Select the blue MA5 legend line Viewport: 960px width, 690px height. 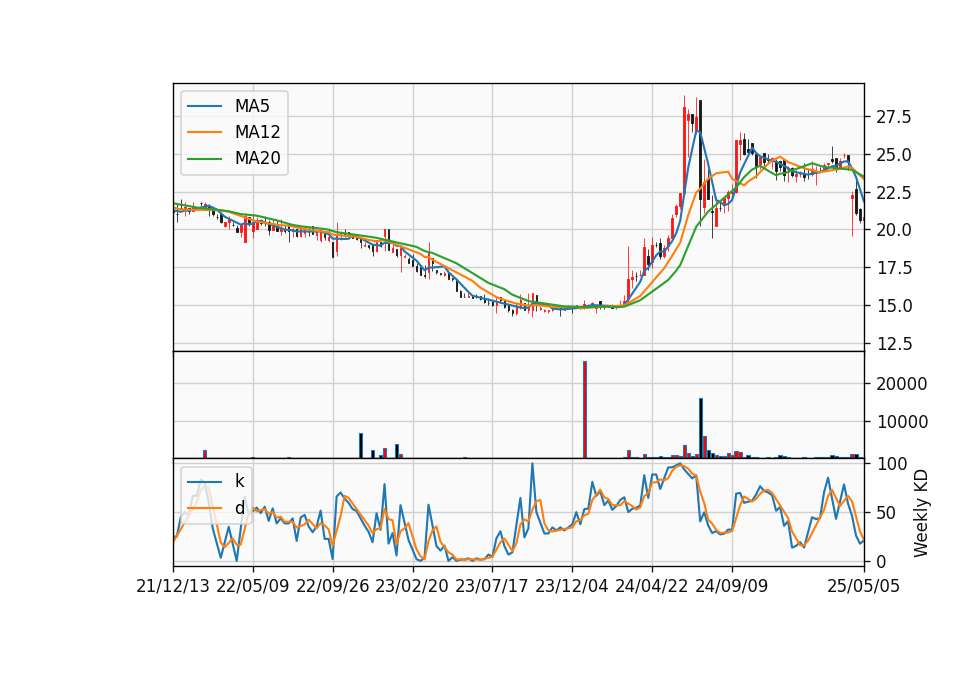click(204, 106)
